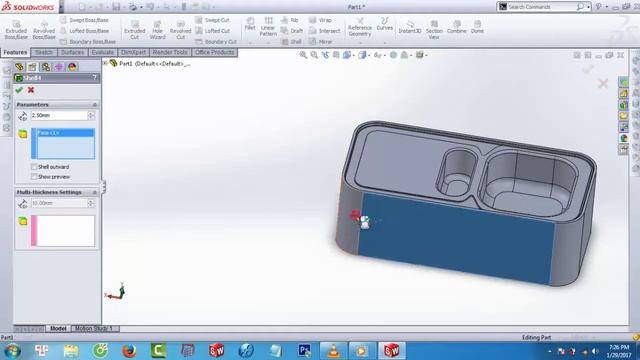Image resolution: width=640 pixels, height=360 pixels.
Task: Open the DisplayManager tab
Action: tap(72, 67)
